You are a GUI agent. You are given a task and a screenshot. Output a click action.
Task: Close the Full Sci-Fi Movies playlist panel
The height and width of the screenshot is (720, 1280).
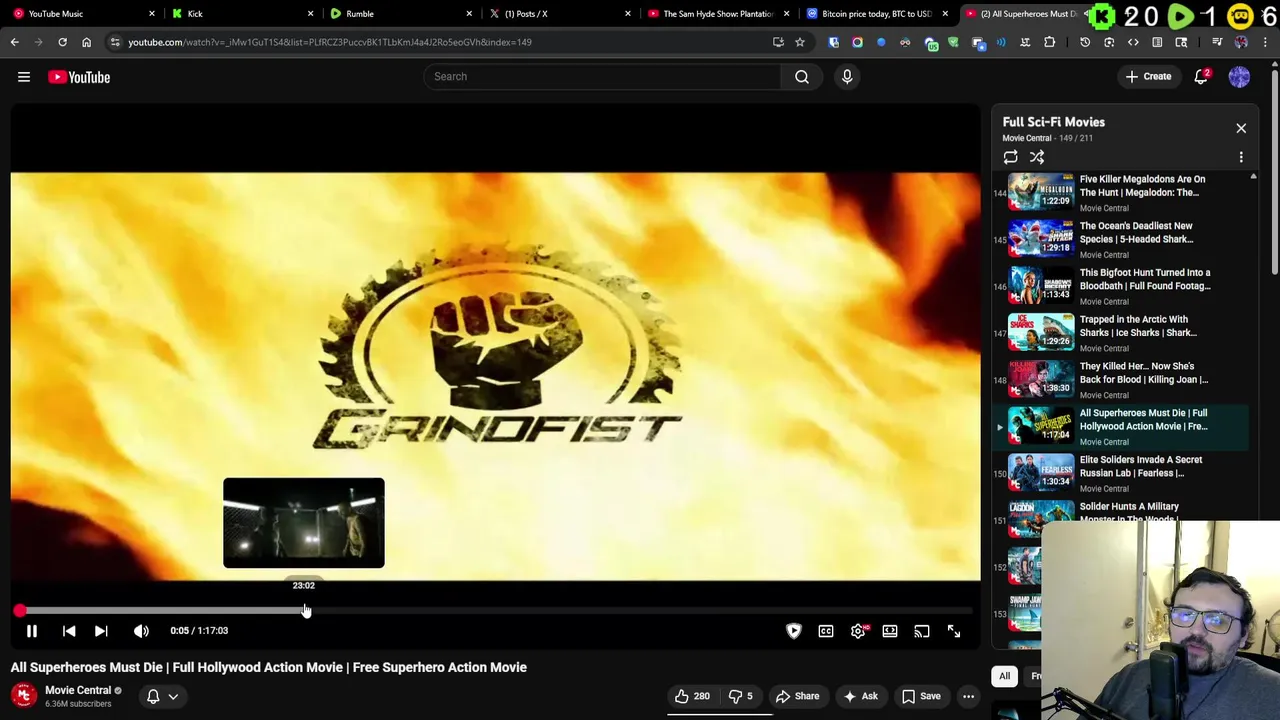[x=1241, y=128]
